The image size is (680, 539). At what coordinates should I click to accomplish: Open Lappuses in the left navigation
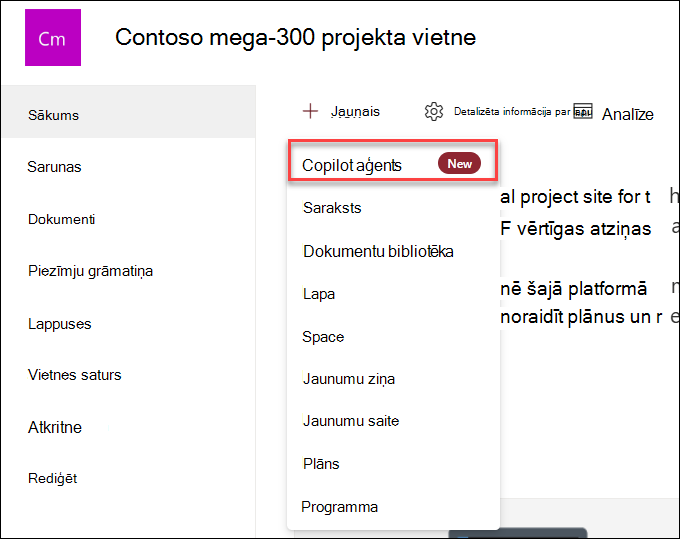coord(59,324)
